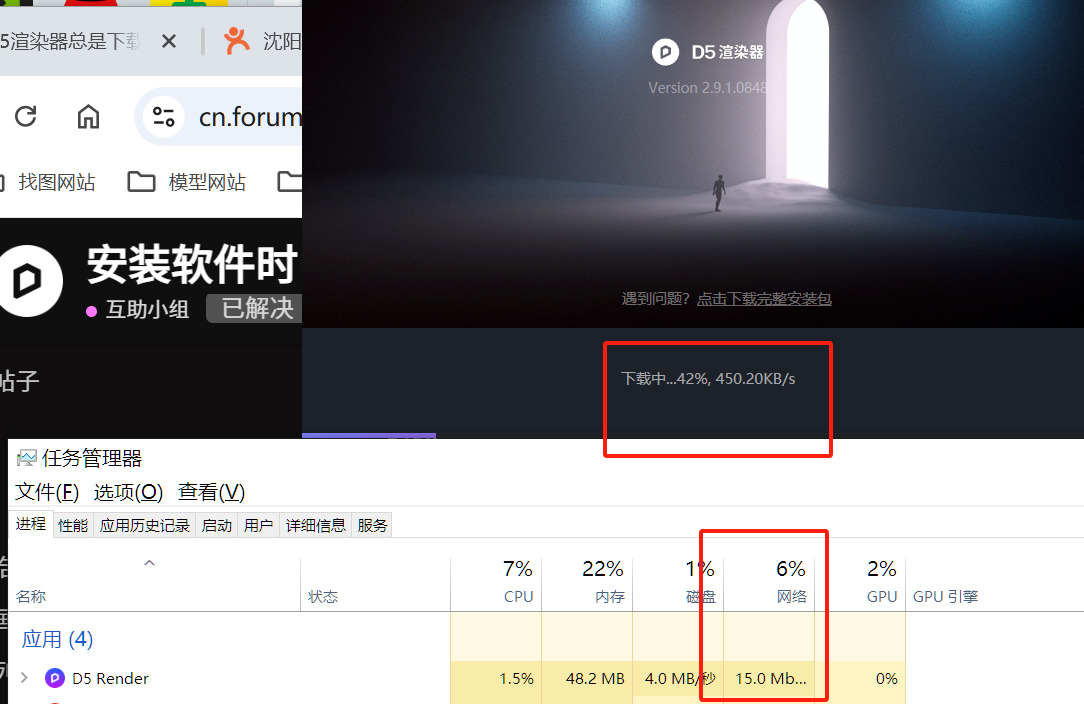The height and width of the screenshot is (704, 1084).
Task: Collapse the 应用 (4) group
Action: pyautogui.click(x=57, y=639)
